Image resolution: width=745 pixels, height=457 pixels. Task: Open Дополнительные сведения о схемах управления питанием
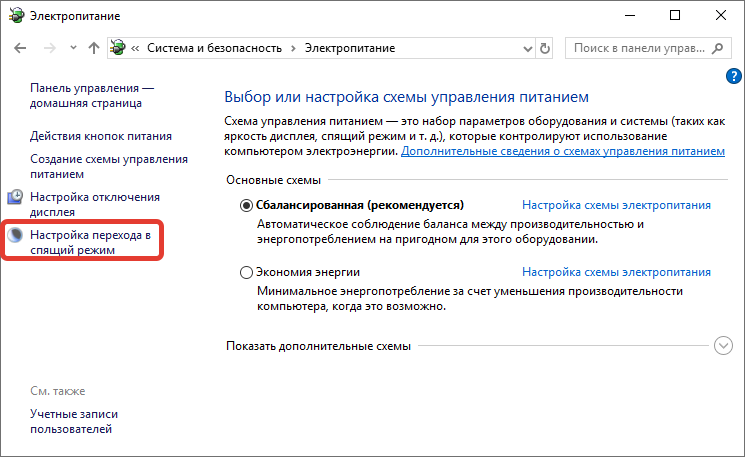(563, 151)
